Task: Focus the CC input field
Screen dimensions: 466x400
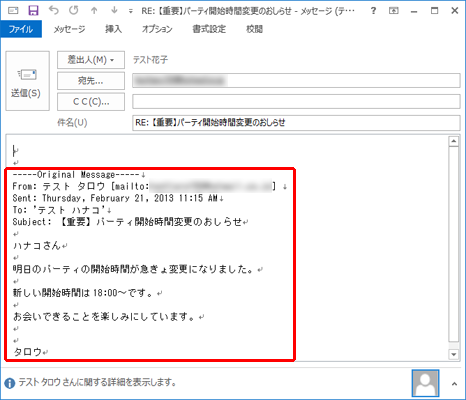Action: coord(296,102)
